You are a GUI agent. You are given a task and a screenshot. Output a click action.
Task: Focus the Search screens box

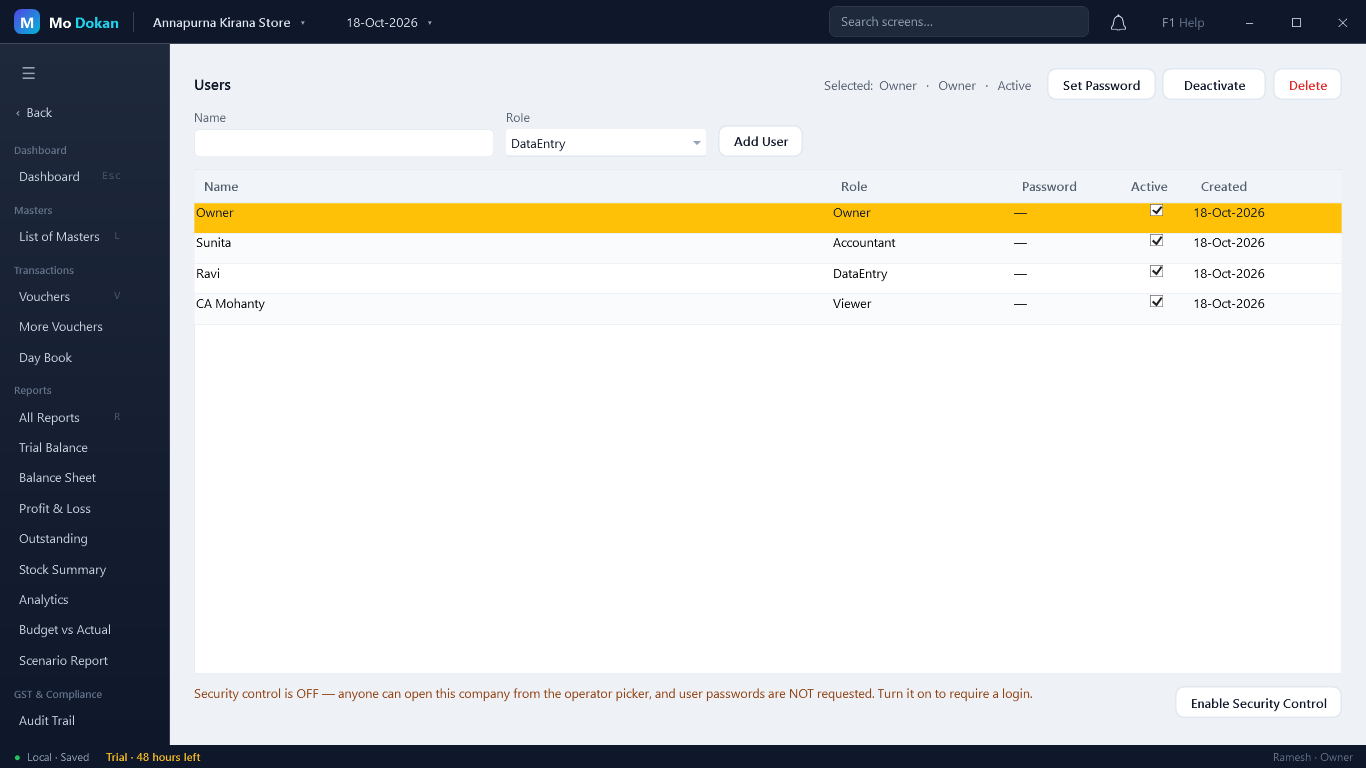958,22
